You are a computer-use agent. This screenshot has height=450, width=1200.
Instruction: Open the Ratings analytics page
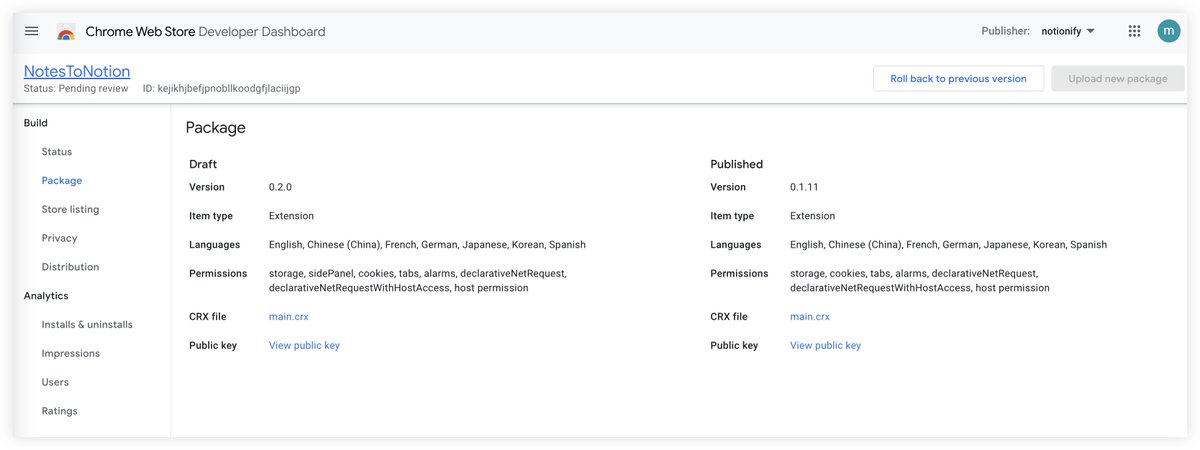pos(59,411)
